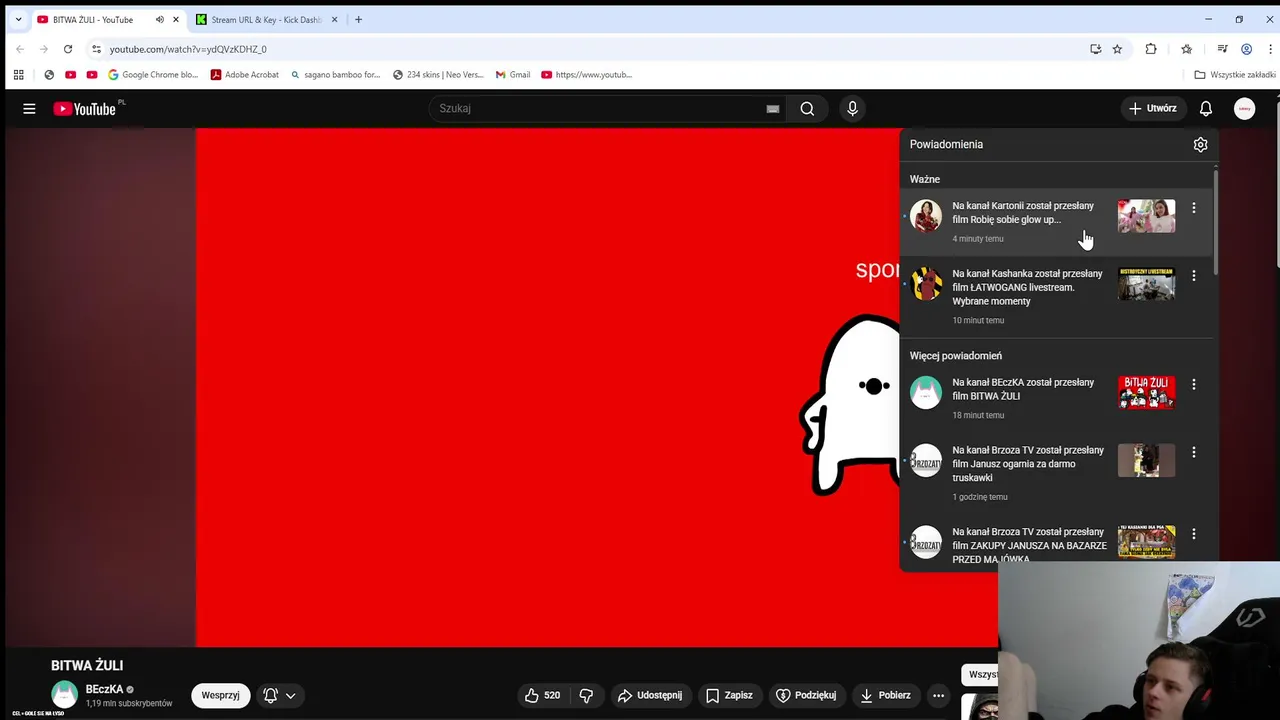The image size is (1280, 720).
Task: Open the YouTube hamburger guide menu
Action: point(29,108)
